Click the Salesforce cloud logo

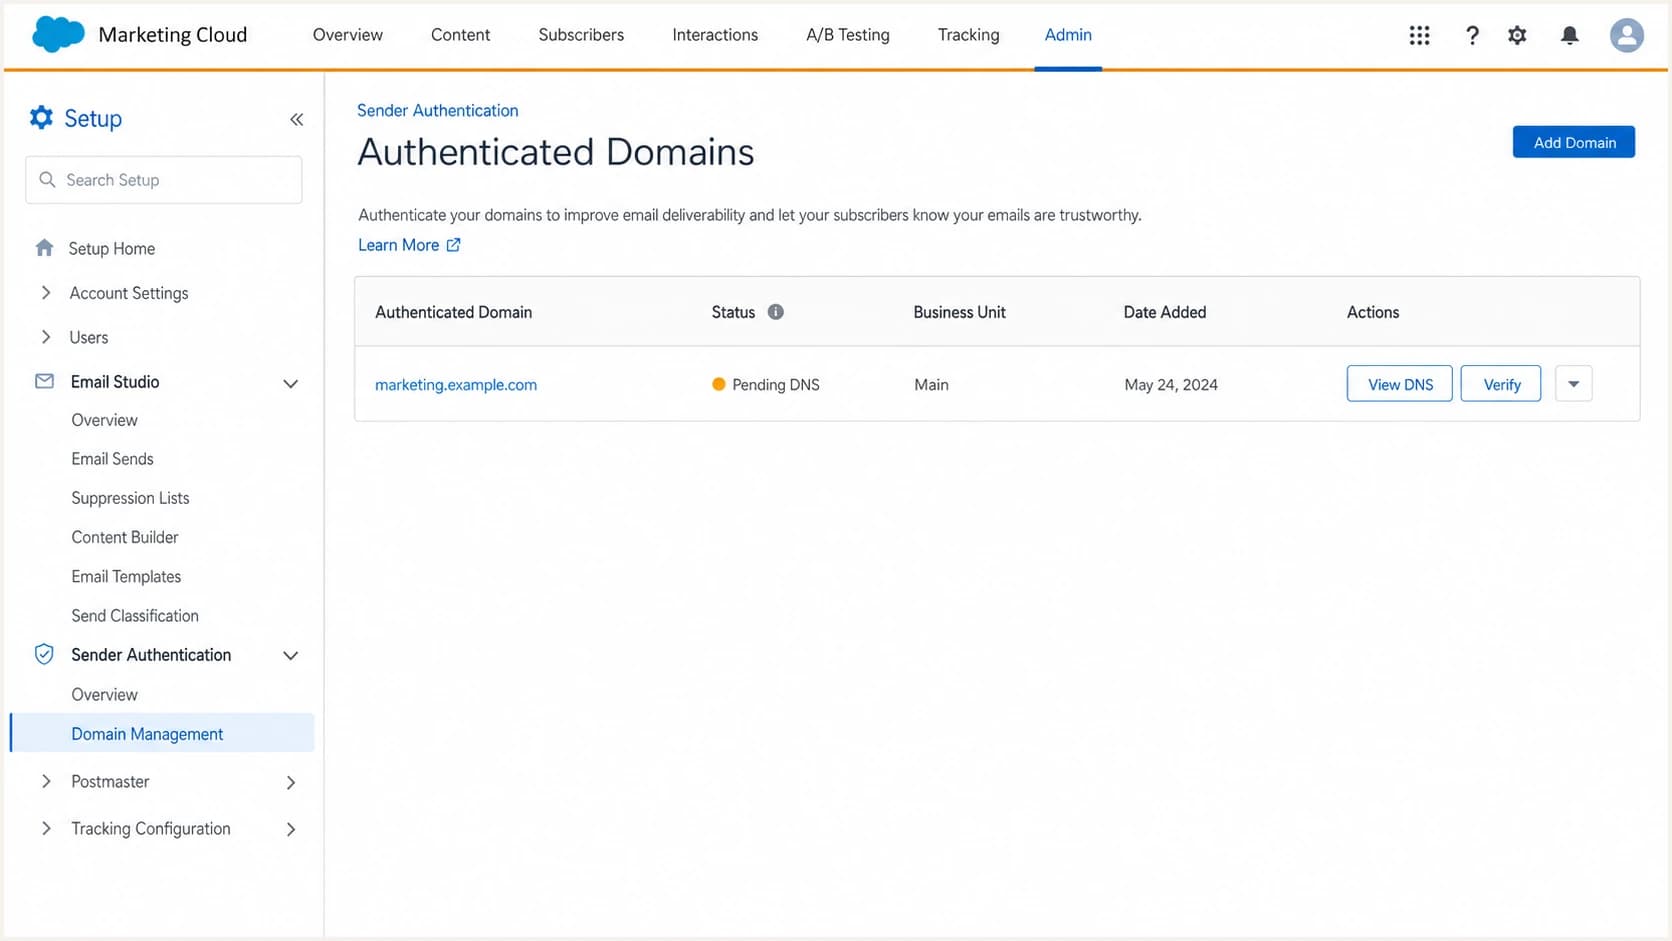[x=58, y=34]
